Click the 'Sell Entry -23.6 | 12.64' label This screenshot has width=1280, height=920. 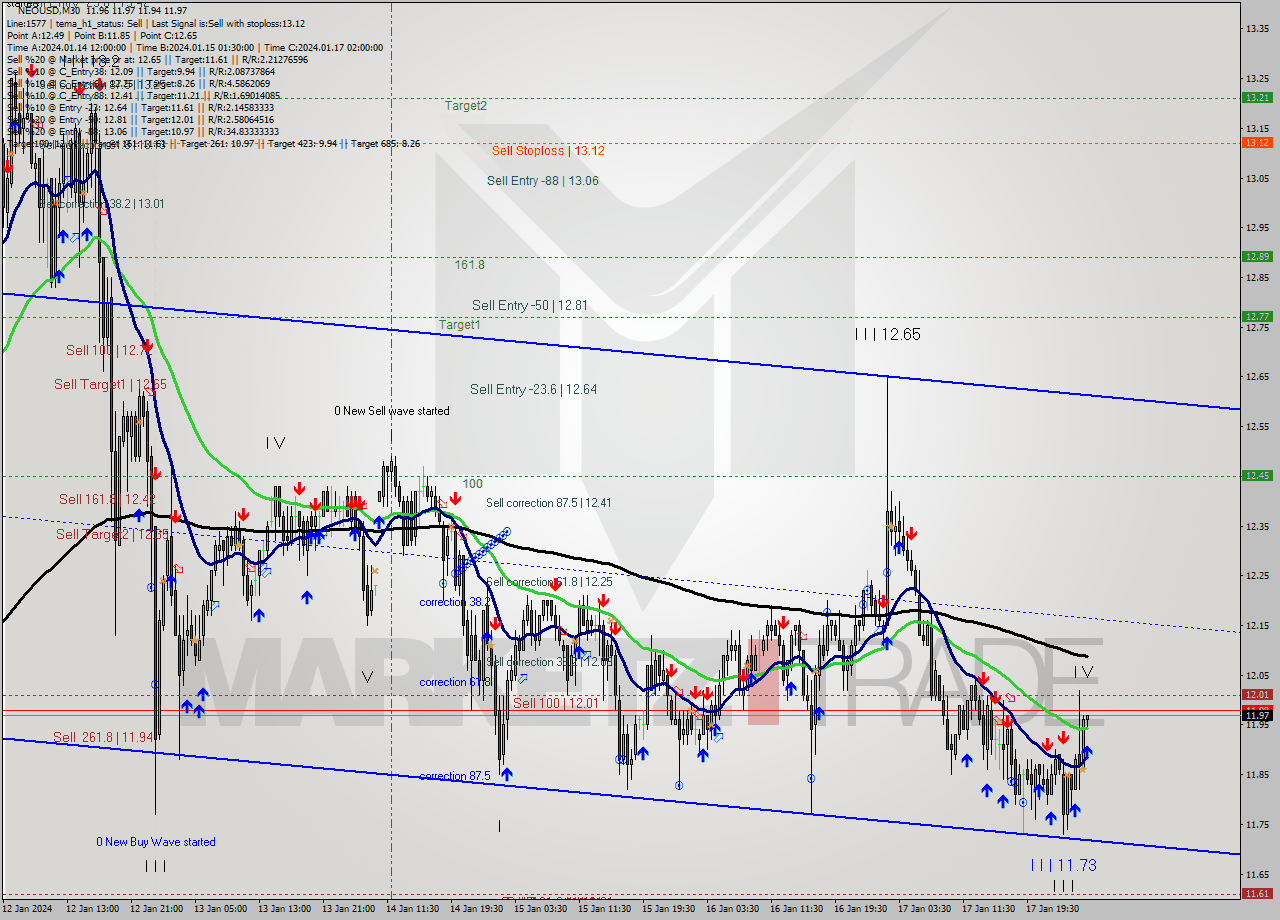[x=533, y=389]
